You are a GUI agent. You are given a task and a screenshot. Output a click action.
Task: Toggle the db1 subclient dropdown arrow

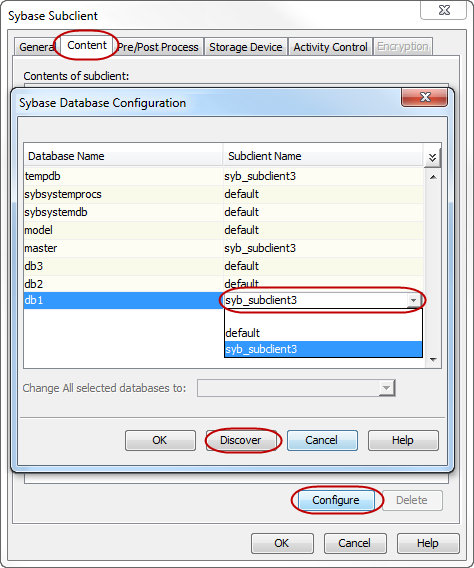(x=414, y=300)
